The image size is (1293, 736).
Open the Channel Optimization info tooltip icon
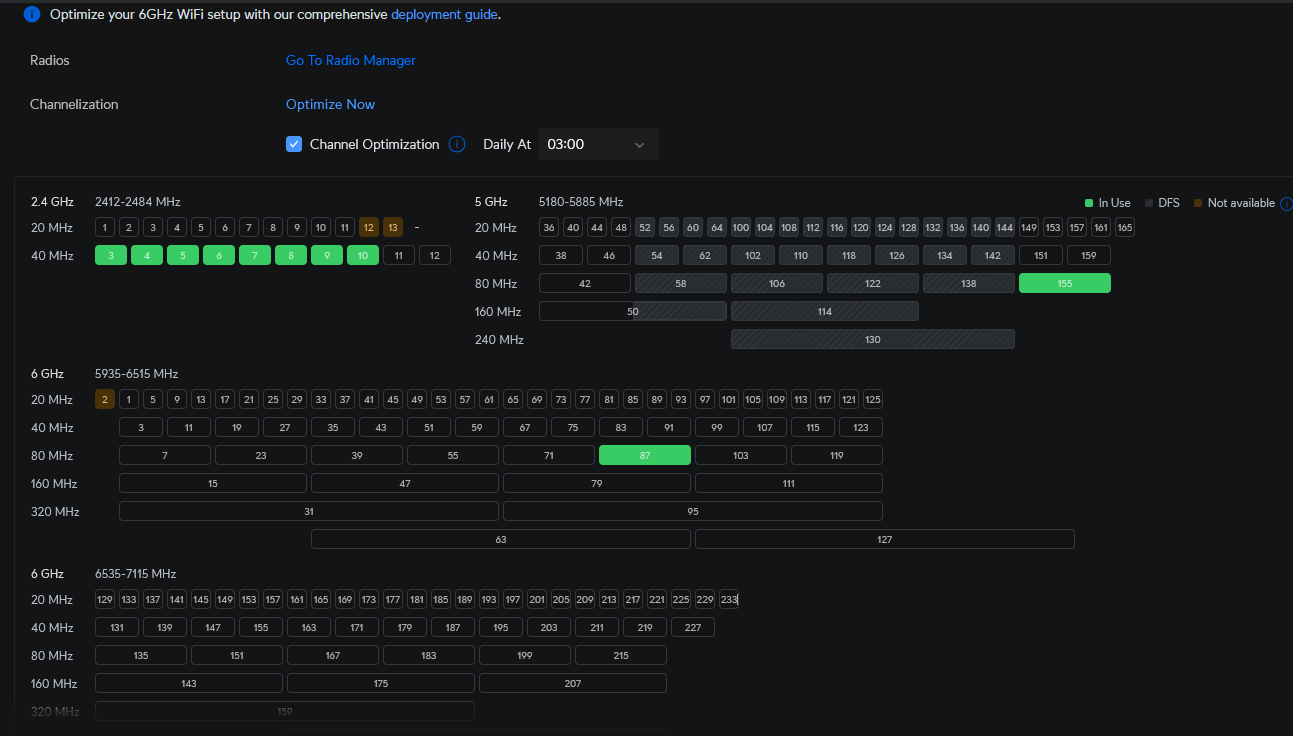pyautogui.click(x=457, y=144)
